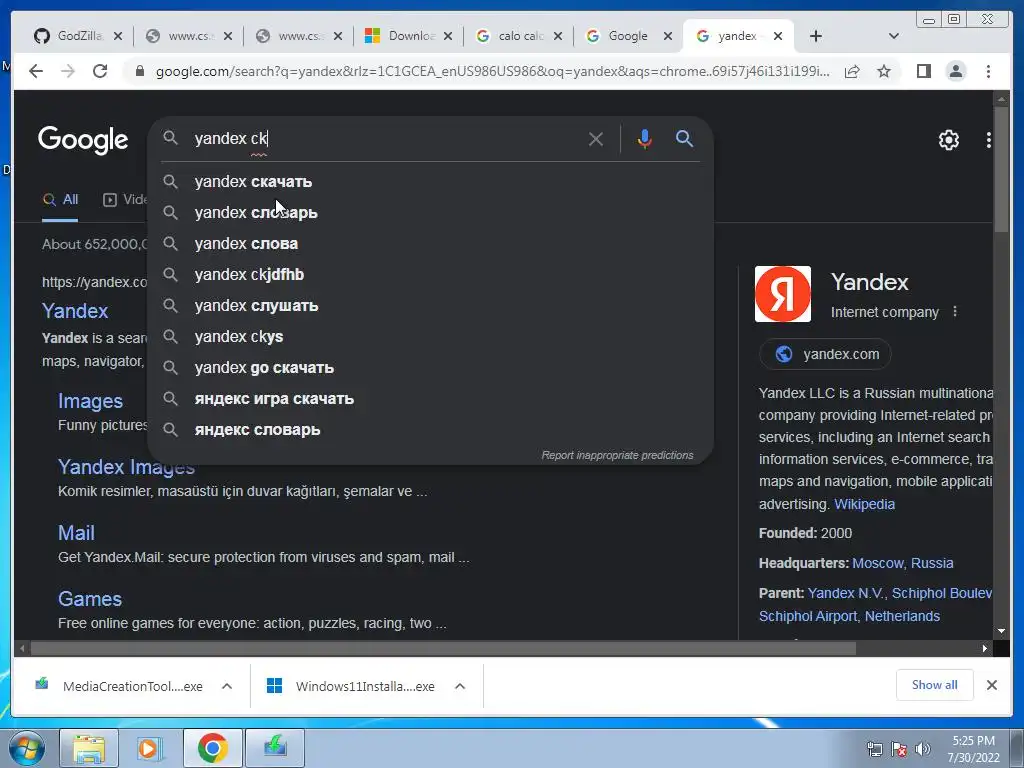Open Google quick settings gear
This screenshot has width=1024, height=768.
point(948,140)
